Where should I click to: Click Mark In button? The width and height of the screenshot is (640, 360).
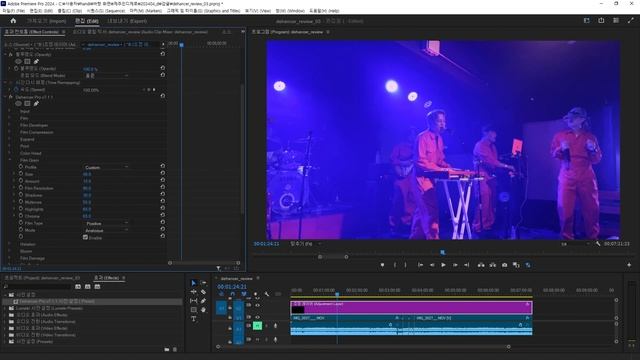[x=395, y=265]
